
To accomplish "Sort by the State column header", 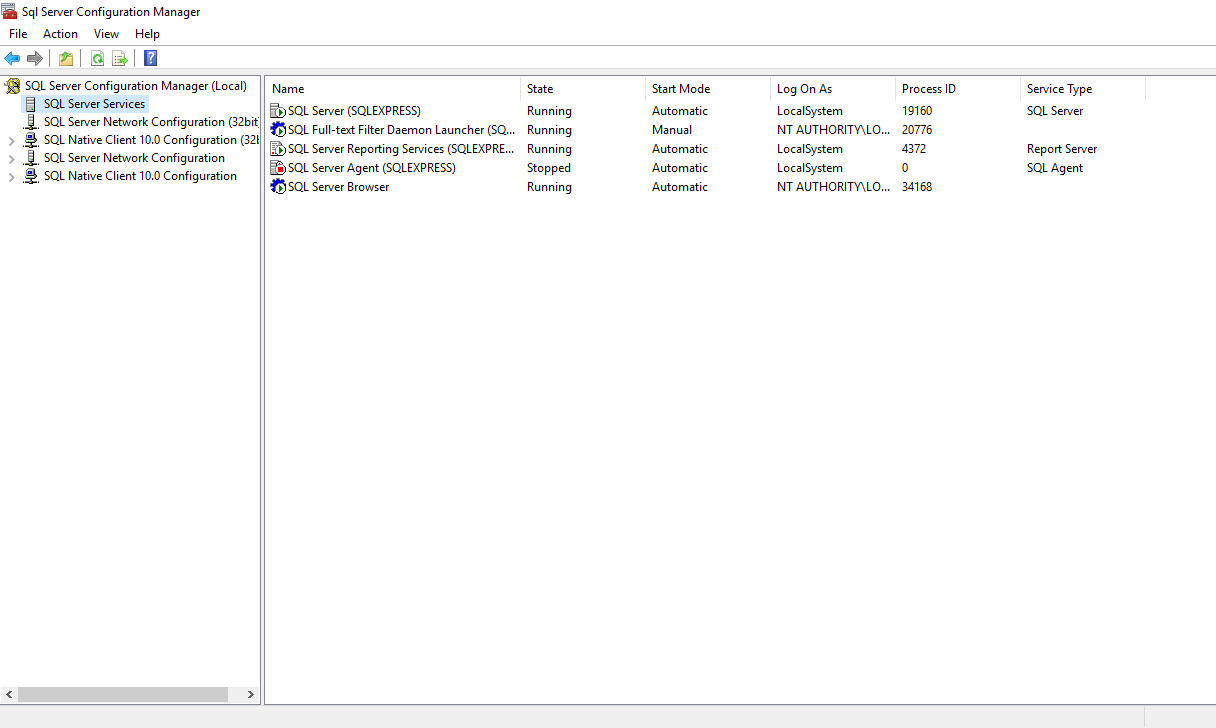I will pyautogui.click(x=583, y=89).
